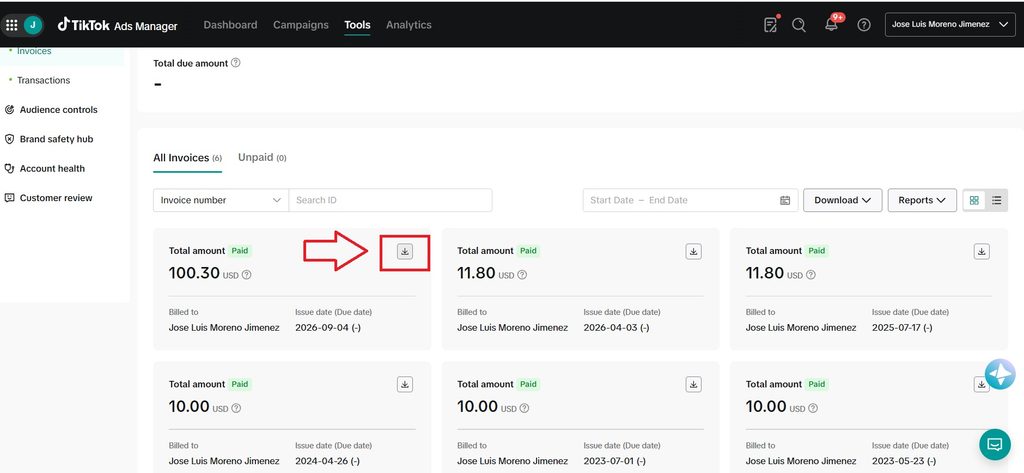The image size is (1024, 473).
Task: Switch to grid card view
Action: (x=974, y=201)
